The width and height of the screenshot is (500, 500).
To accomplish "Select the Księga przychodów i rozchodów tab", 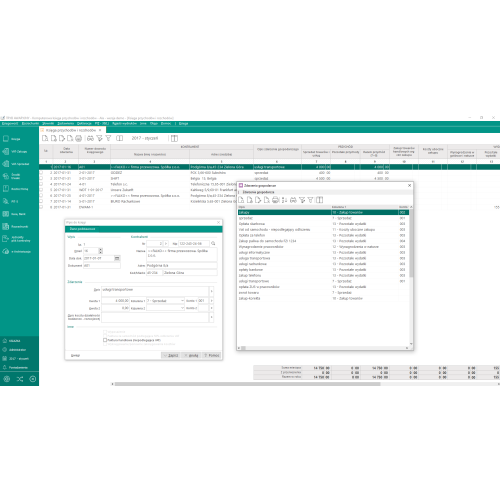I will coord(71,130).
